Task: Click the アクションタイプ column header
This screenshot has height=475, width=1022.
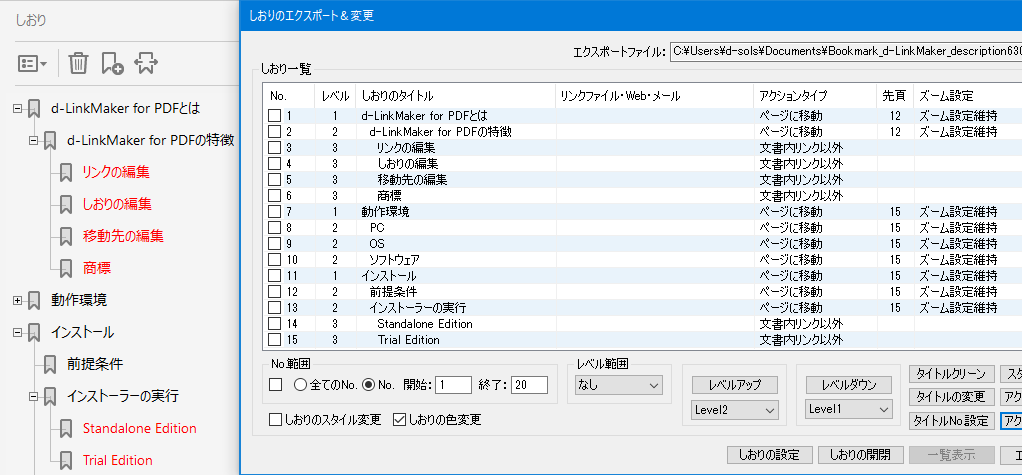Action: click(815, 96)
